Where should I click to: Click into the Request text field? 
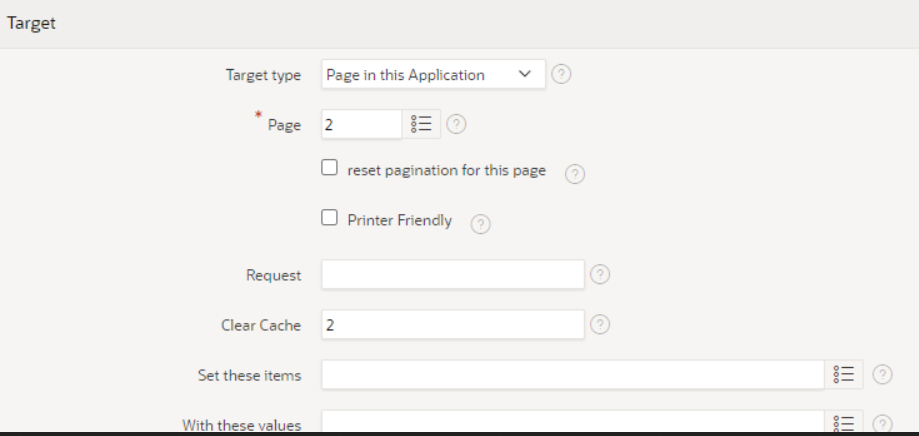coord(452,274)
